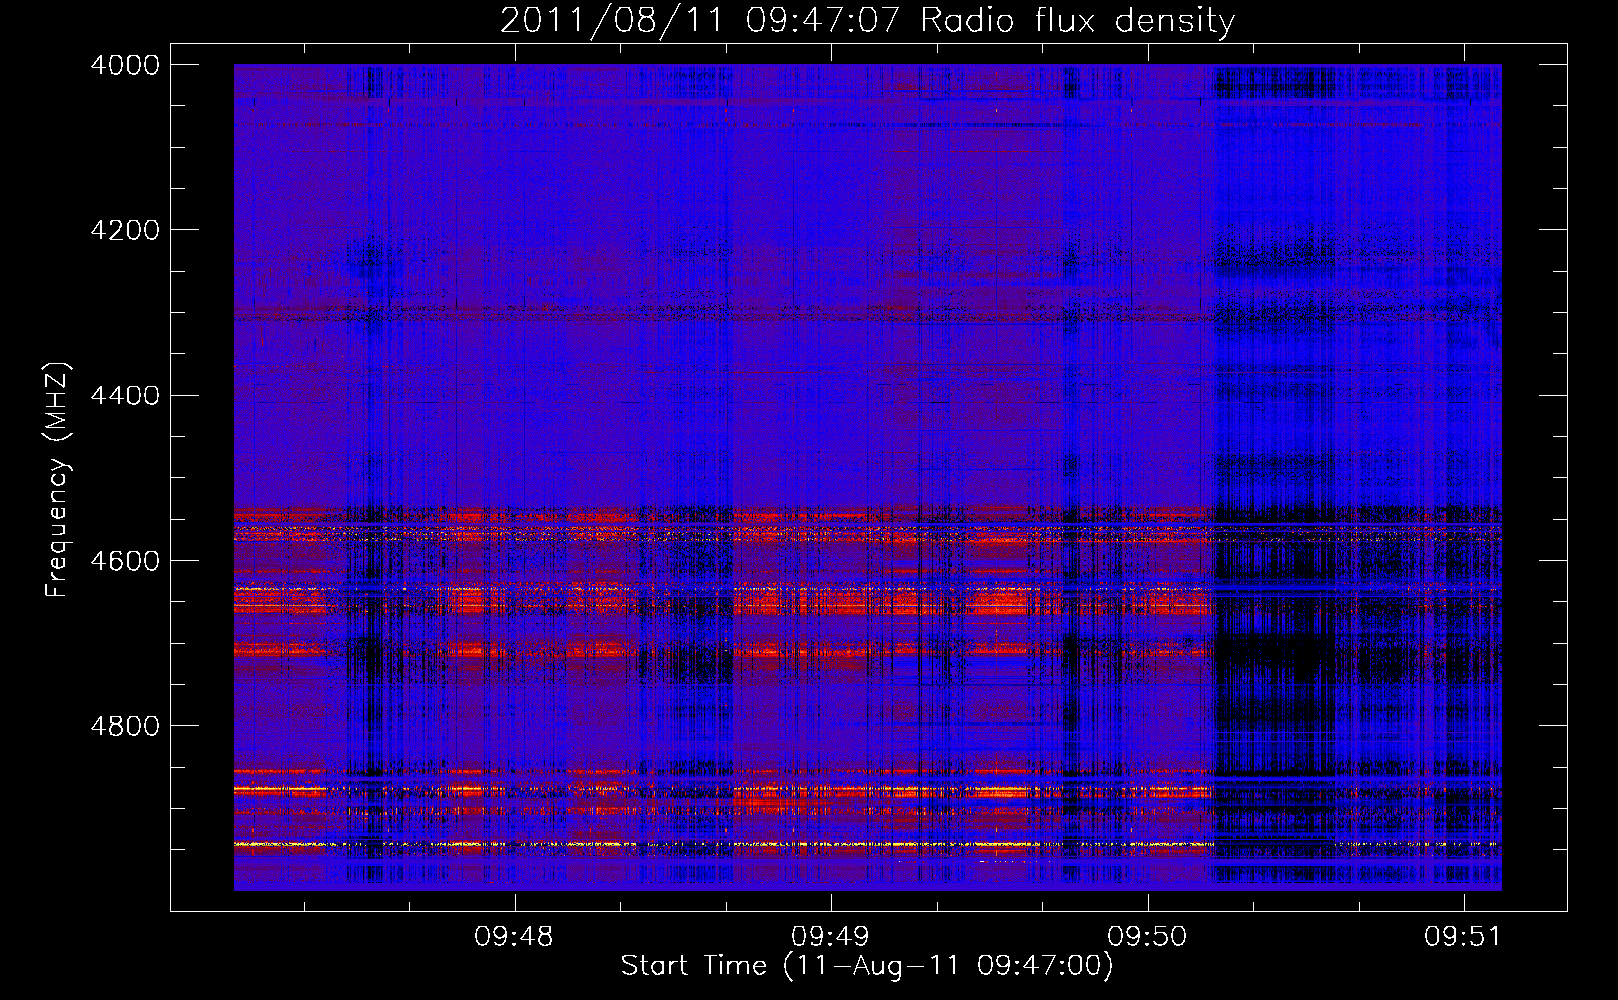Click the 4000 frequency axis label
Image resolution: width=1618 pixels, height=1000 pixels.
pos(125,65)
